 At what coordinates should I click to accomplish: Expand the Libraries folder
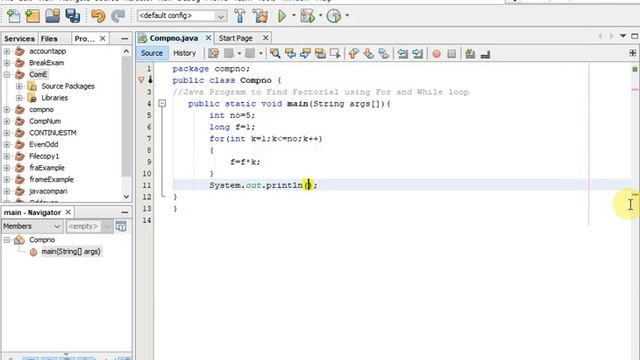19,98
